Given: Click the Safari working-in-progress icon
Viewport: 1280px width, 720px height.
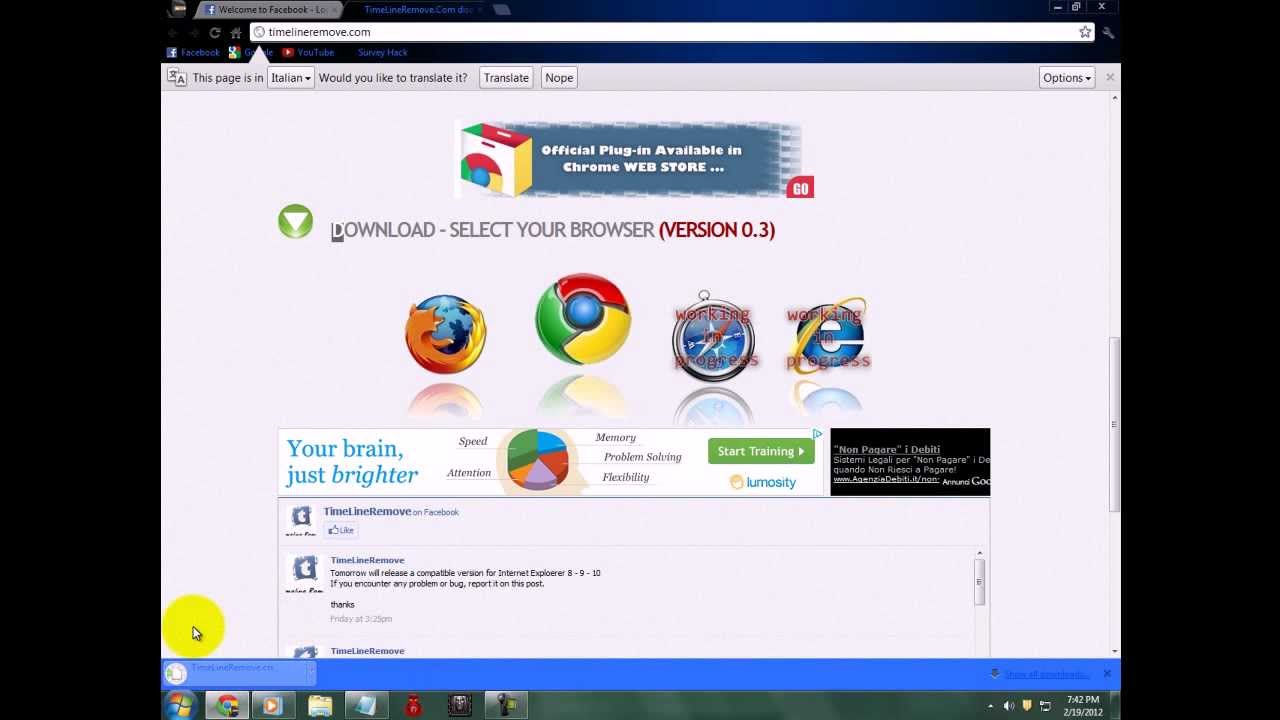Looking at the screenshot, I should [x=713, y=337].
